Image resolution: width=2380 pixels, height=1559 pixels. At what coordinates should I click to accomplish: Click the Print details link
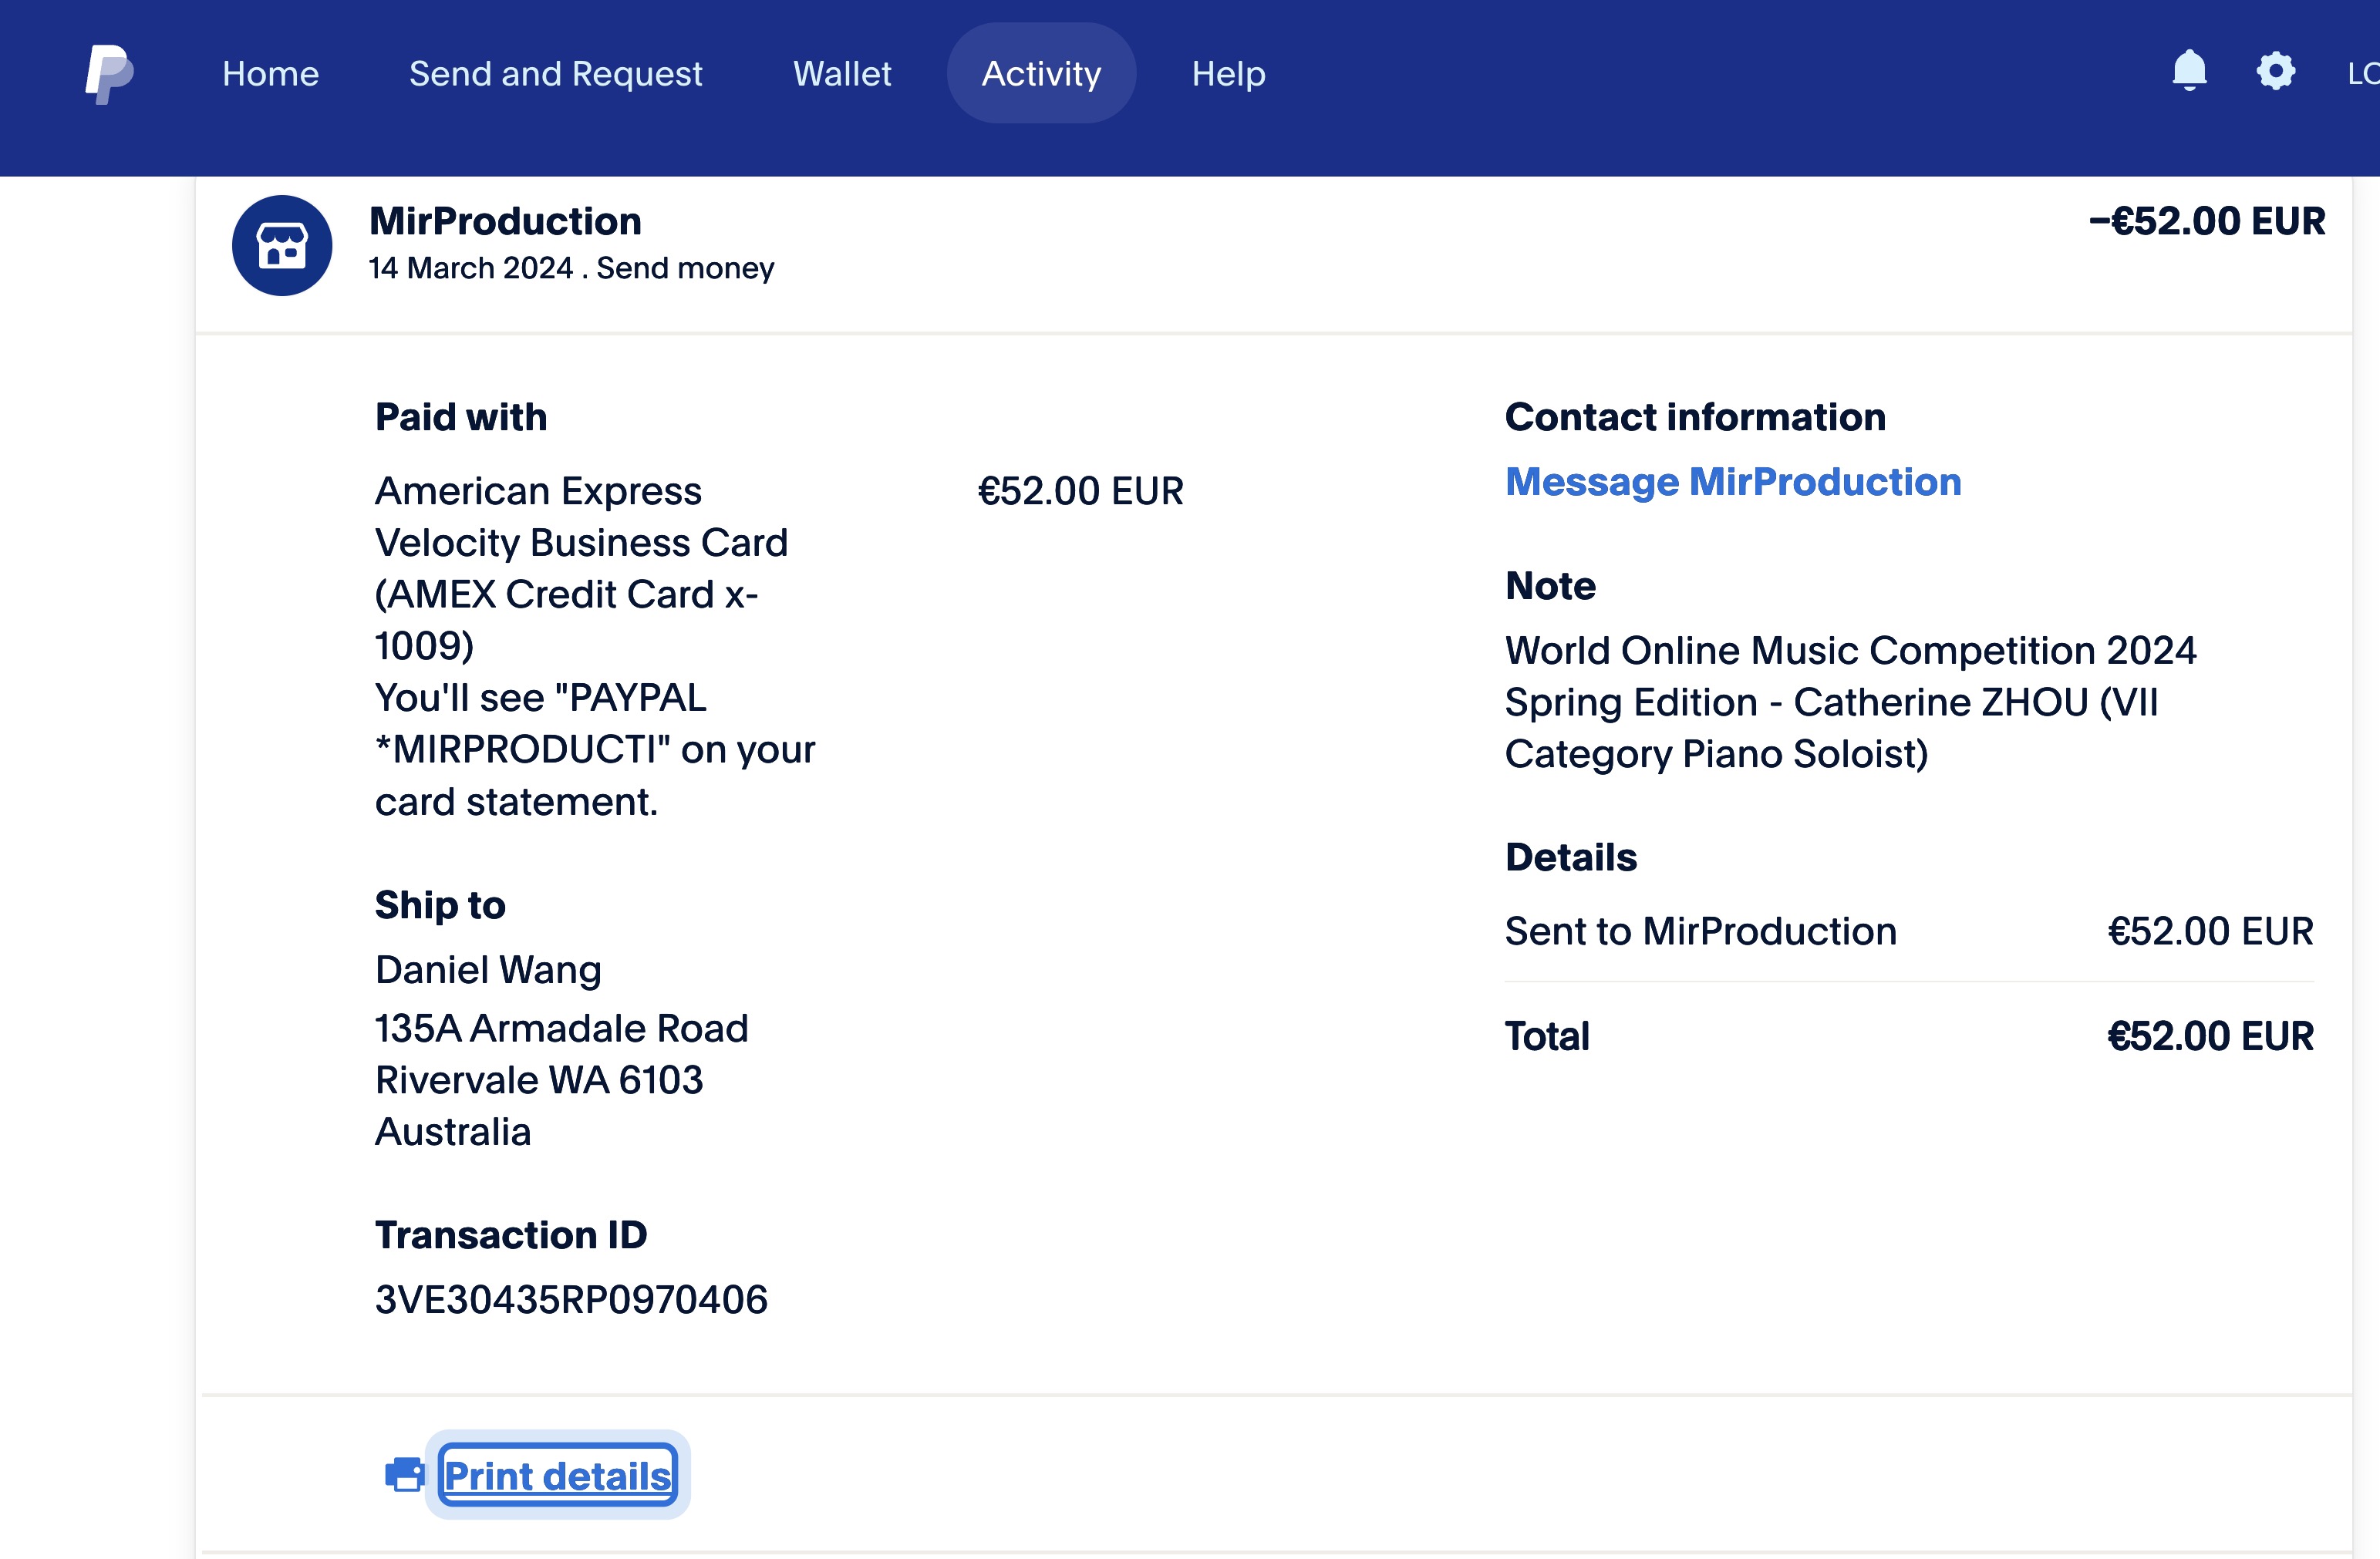click(x=557, y=1476)
